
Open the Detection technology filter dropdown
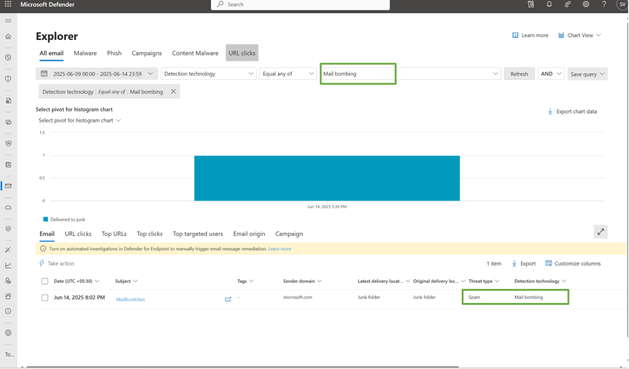[209, 74]
